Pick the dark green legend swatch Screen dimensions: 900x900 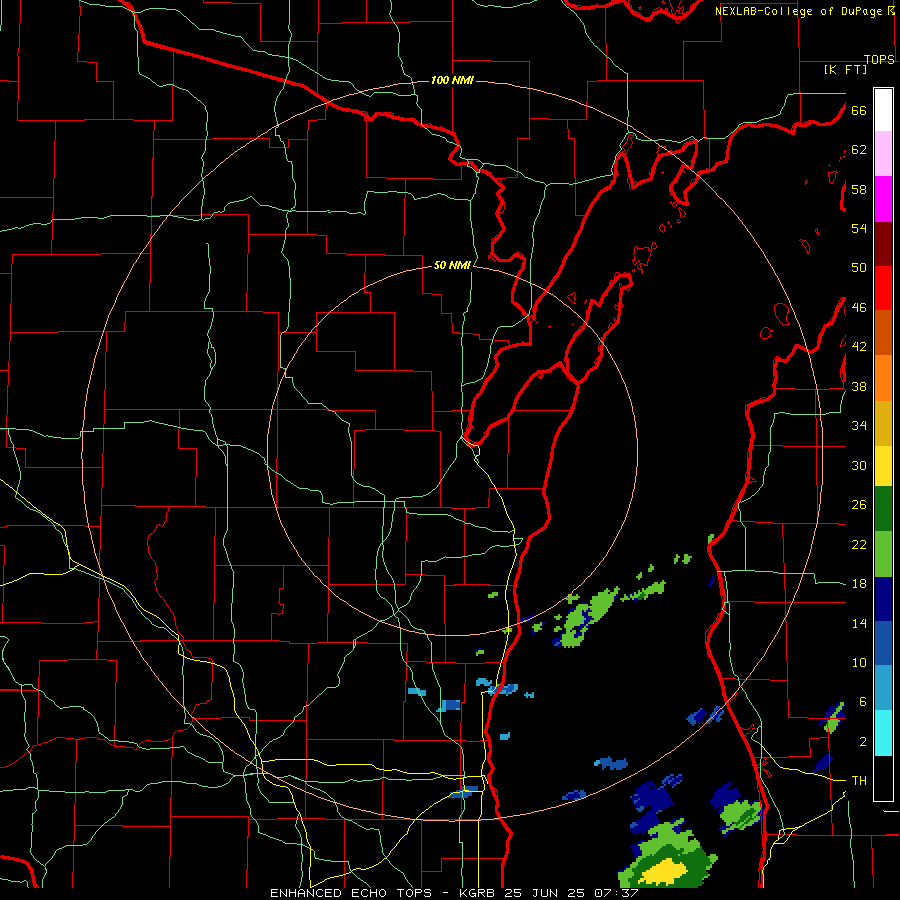point(883,509)
